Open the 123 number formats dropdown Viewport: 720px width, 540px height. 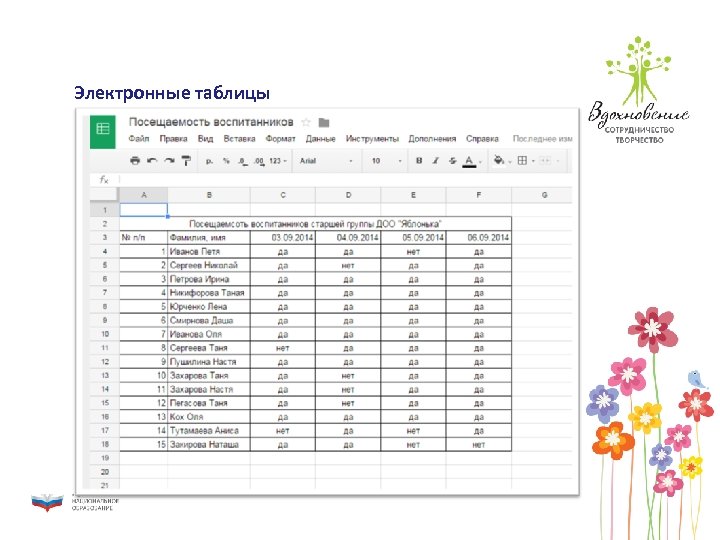pyautogui.click(x=277, y=161)
